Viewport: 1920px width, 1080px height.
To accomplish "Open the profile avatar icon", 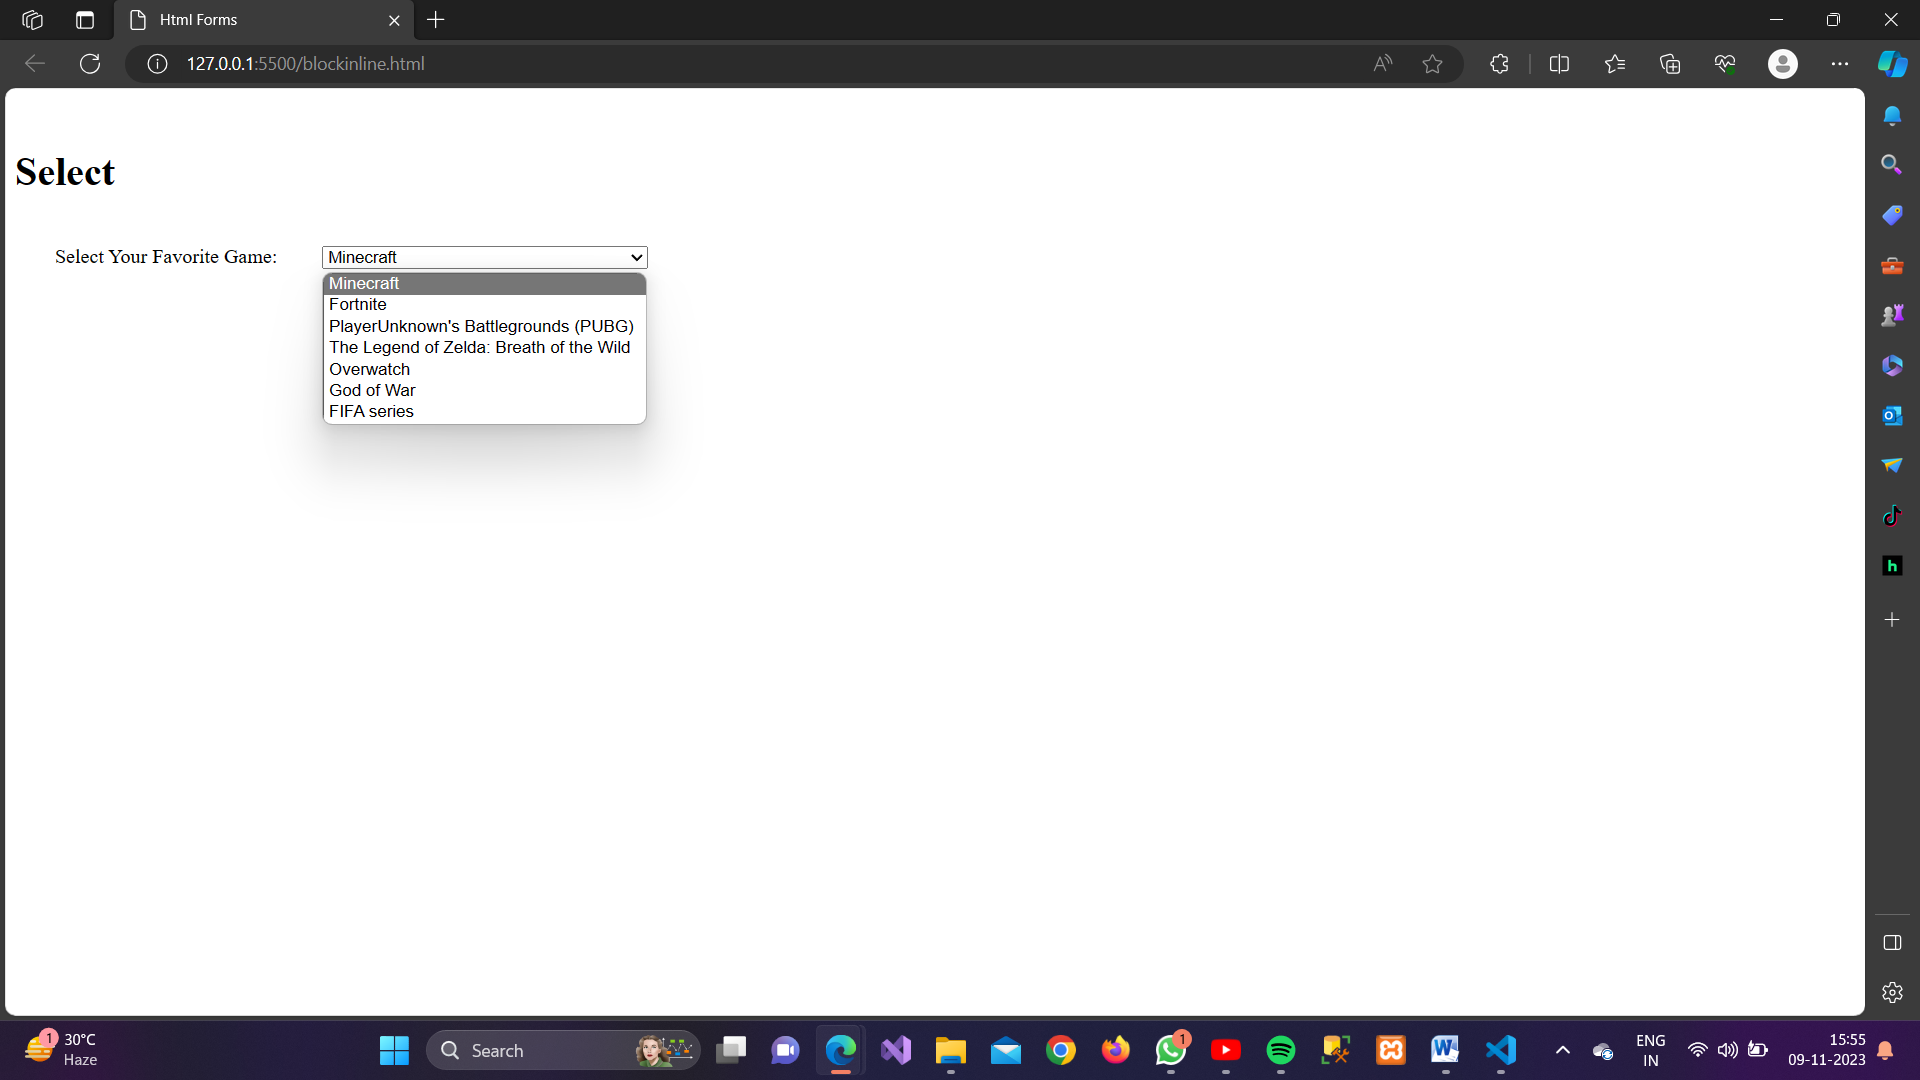I will pos(1783,64).
